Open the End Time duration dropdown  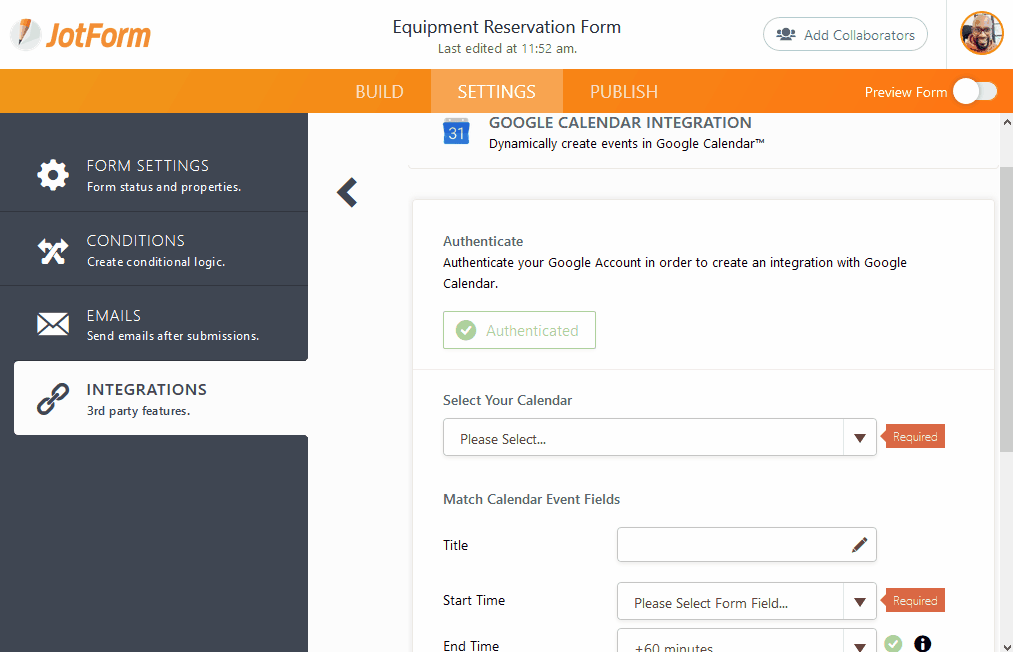pyautogui.click(x=746, y=644)
